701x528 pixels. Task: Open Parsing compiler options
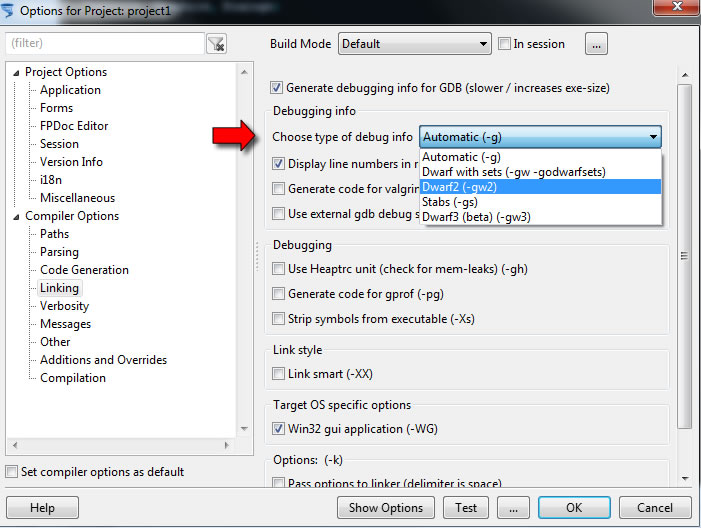coord(59,252)
